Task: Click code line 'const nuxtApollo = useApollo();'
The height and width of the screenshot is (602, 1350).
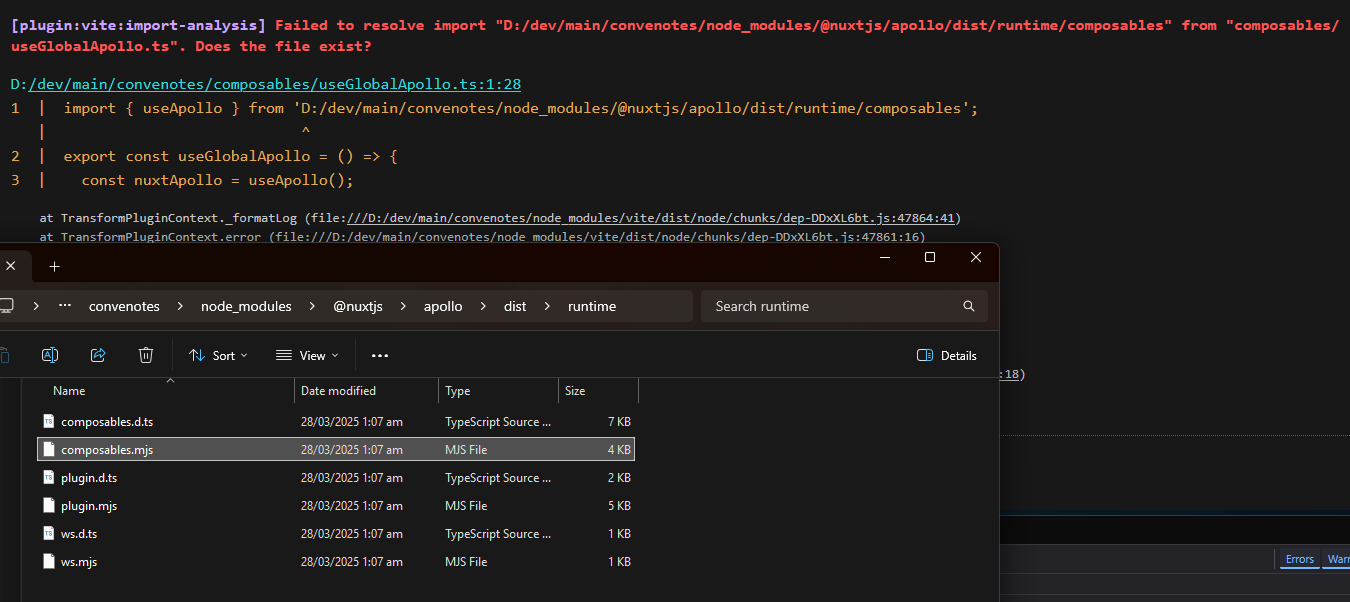Action: [218, 180]
